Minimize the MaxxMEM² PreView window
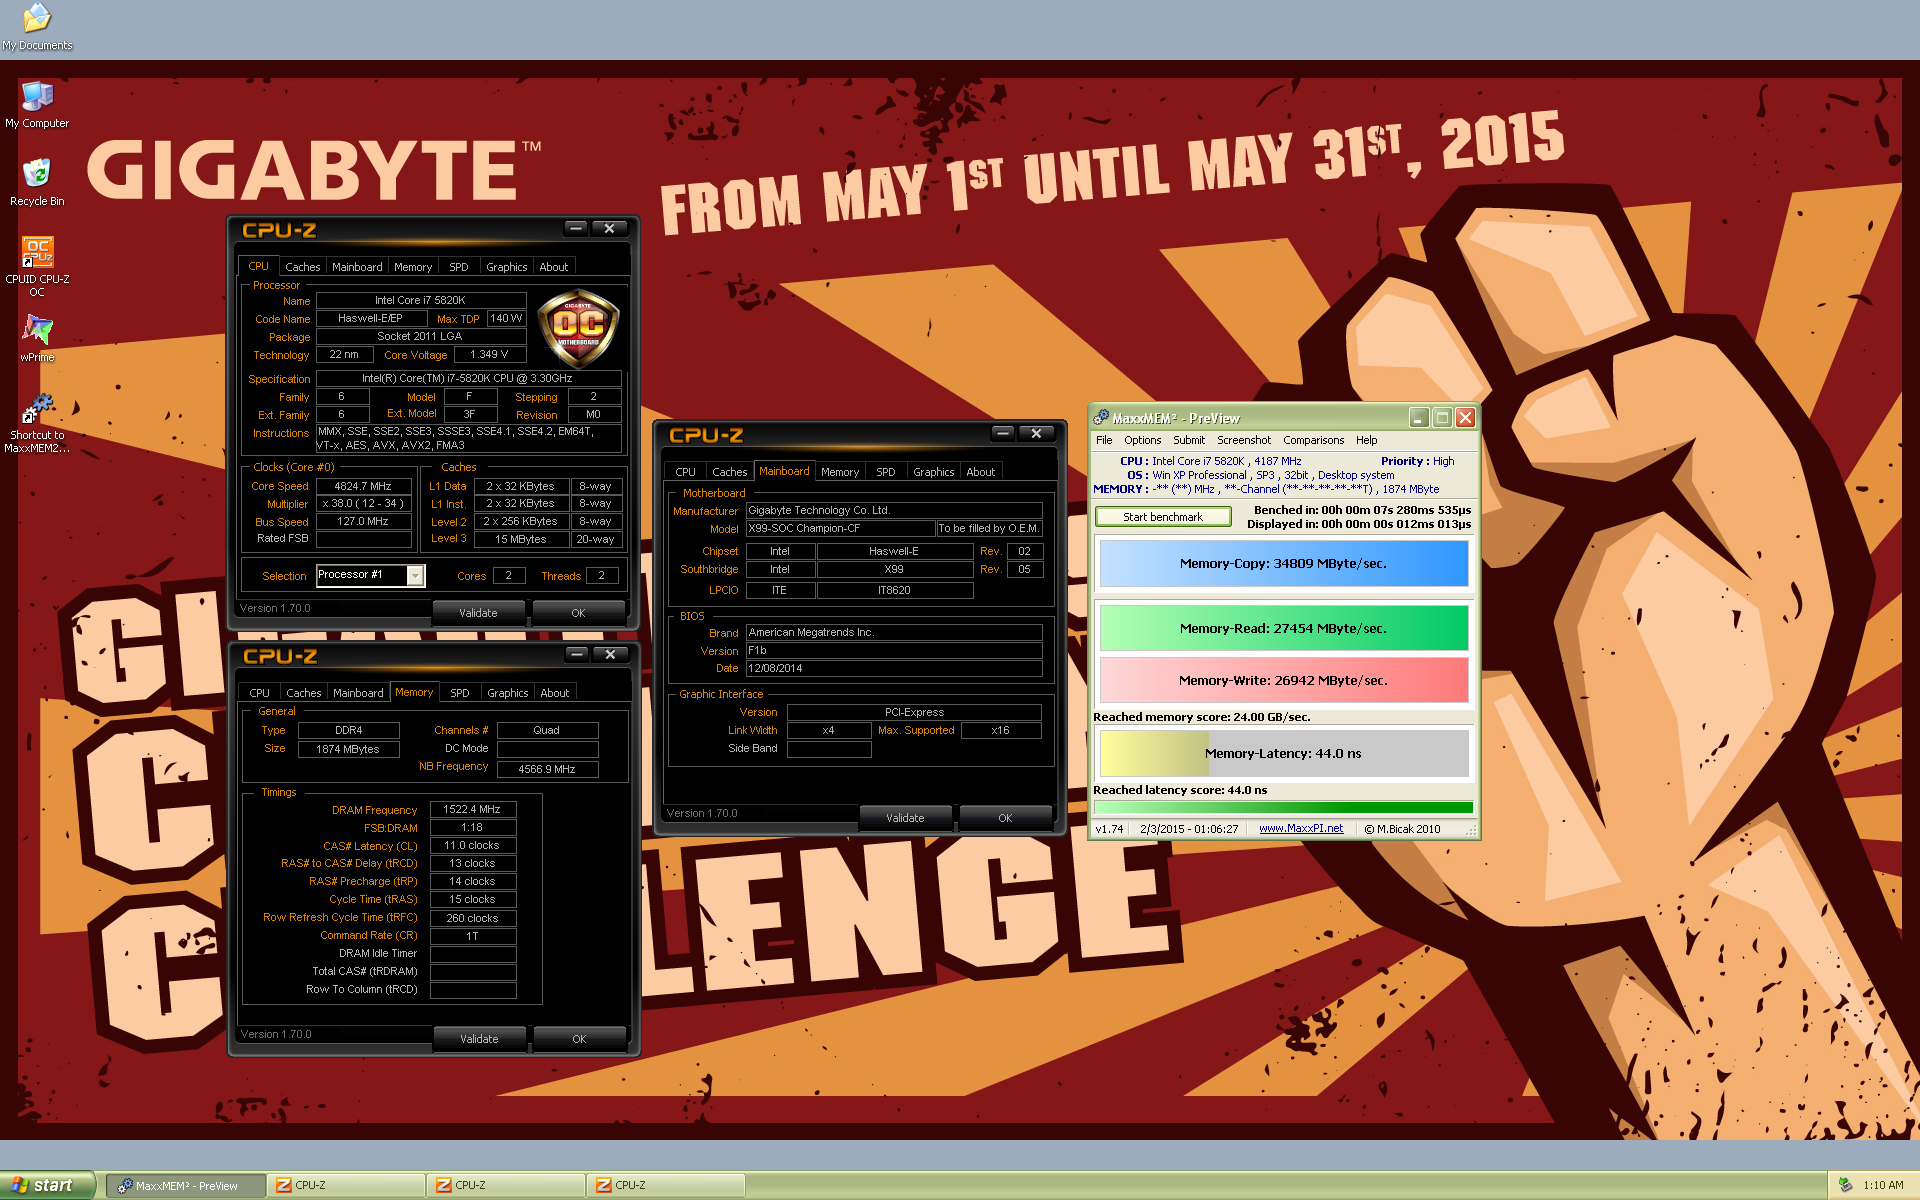This screenshot has height=1200, width=1920. [1419, 418]
